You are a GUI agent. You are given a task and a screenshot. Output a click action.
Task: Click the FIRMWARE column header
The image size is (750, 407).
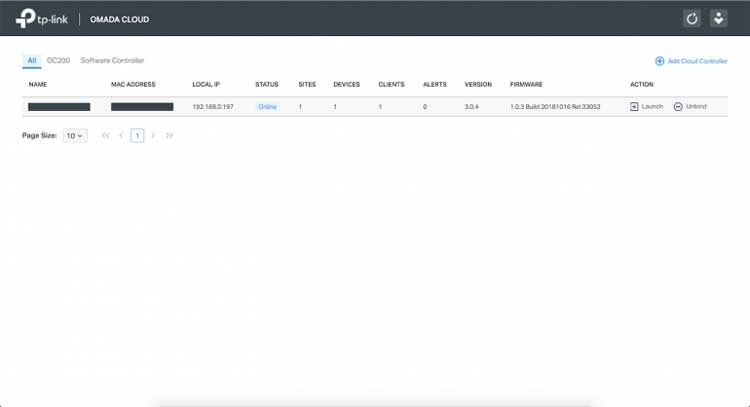[526, 85]
